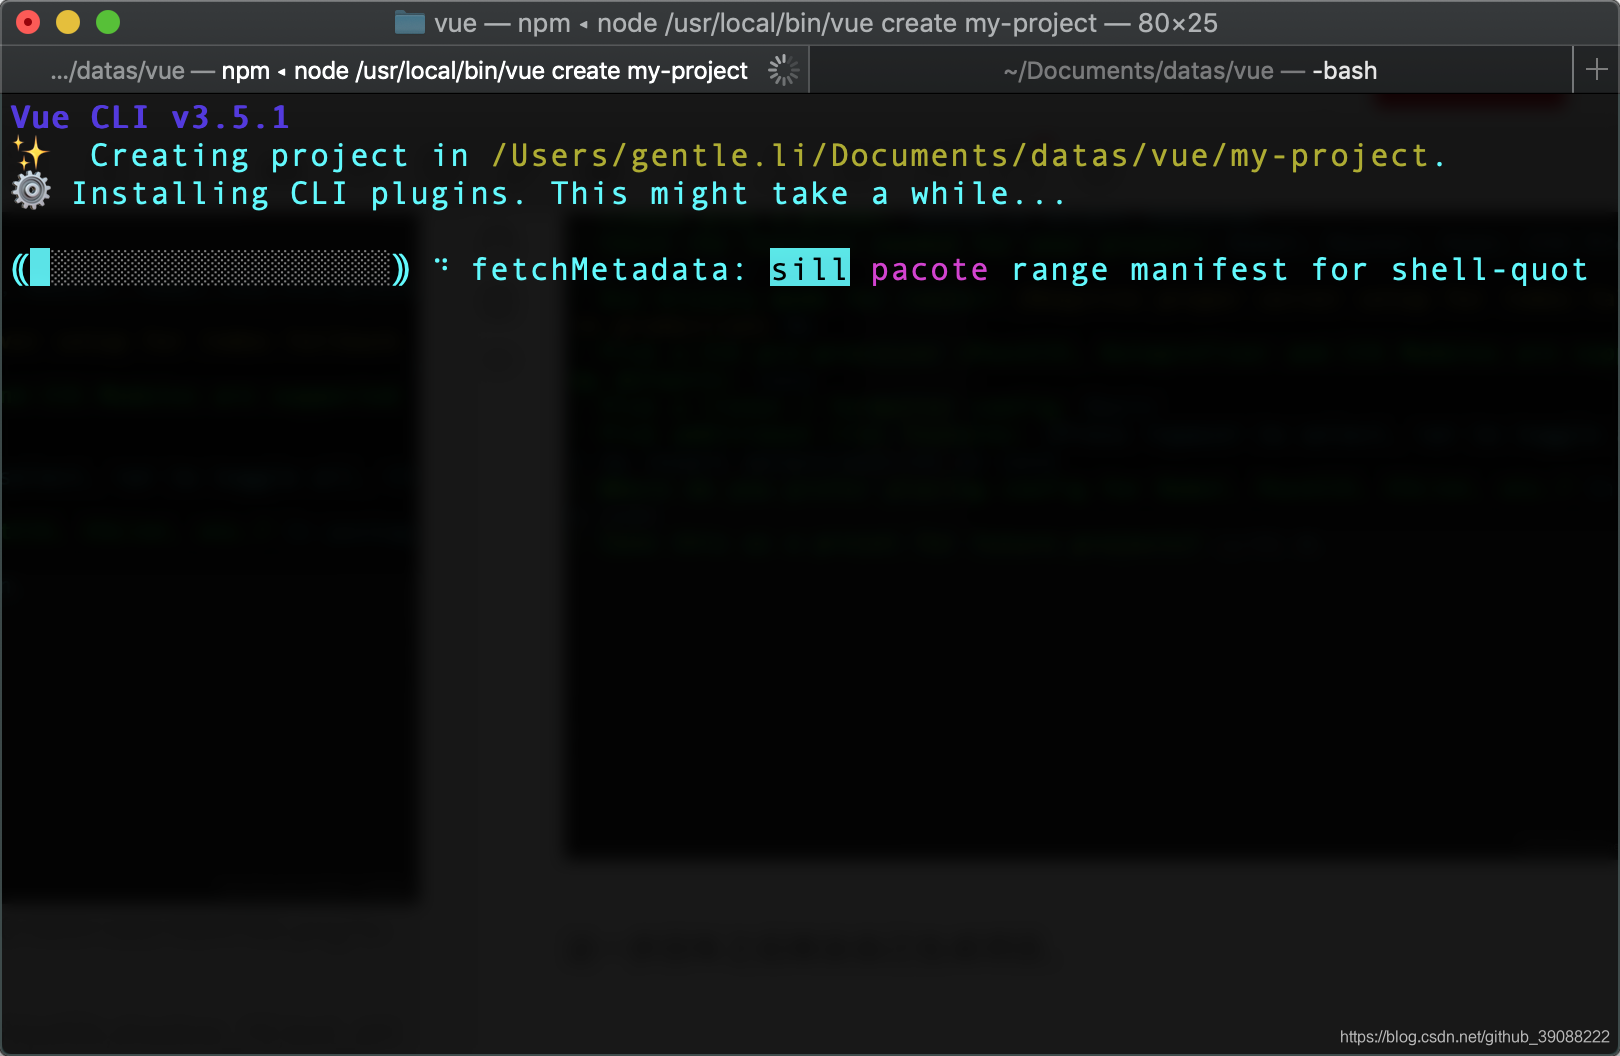Open a new terminal tab with plus button
Screen dimensions: 1620x1056
point(1596,70)
